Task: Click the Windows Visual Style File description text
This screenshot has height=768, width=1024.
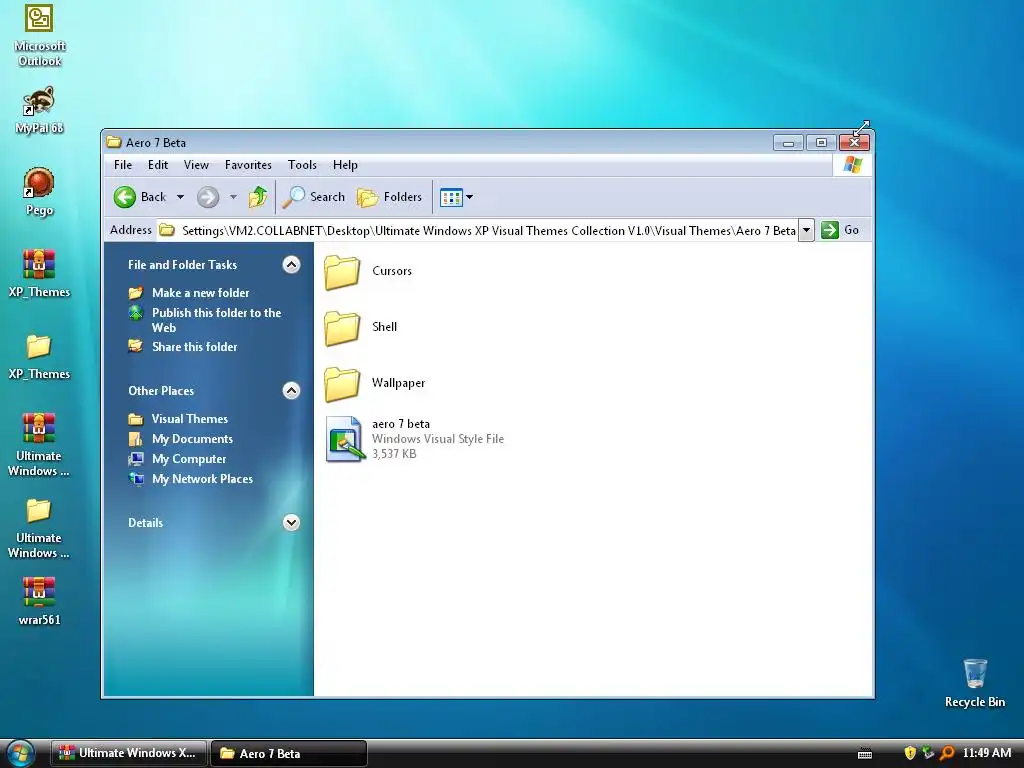Action: pos(438,439)
